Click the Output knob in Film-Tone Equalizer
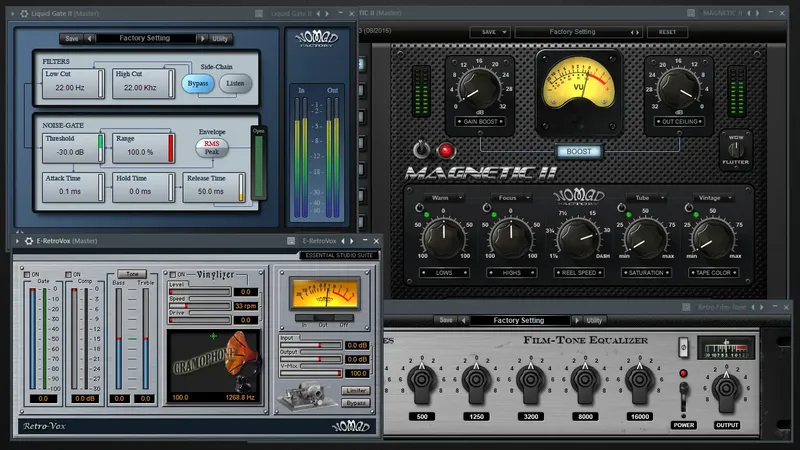 (727, 390)
